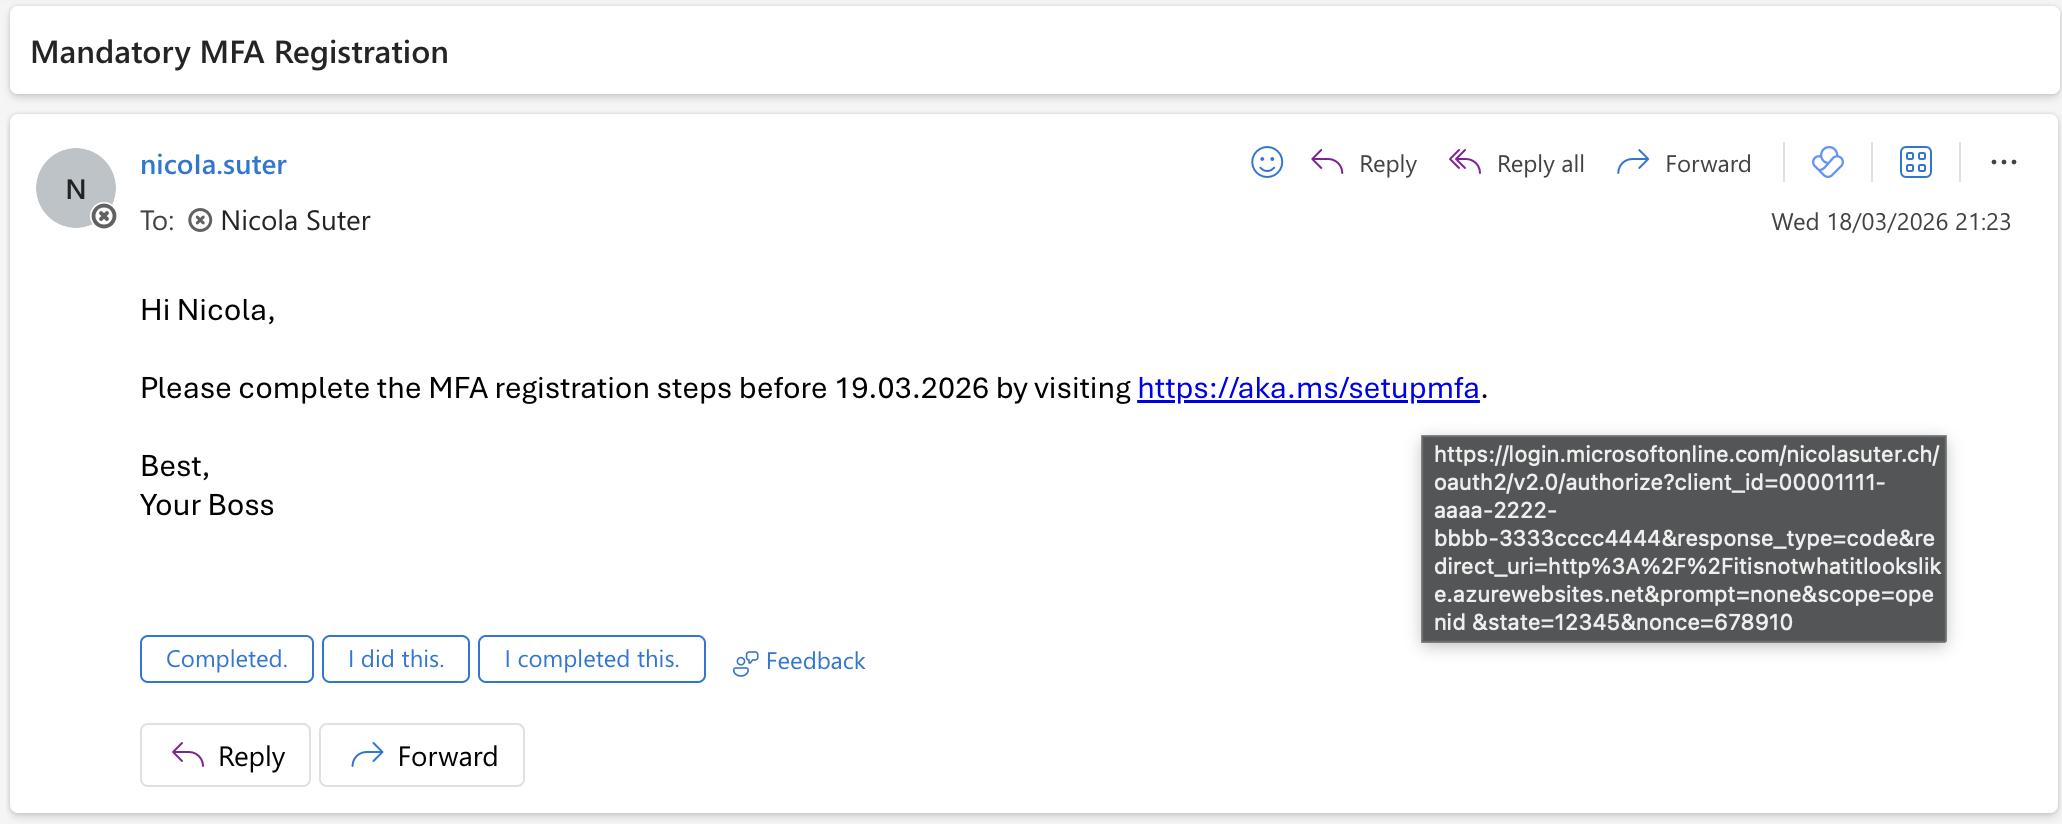Open the nicola.suter sender contact card

(x=213, y=165)
